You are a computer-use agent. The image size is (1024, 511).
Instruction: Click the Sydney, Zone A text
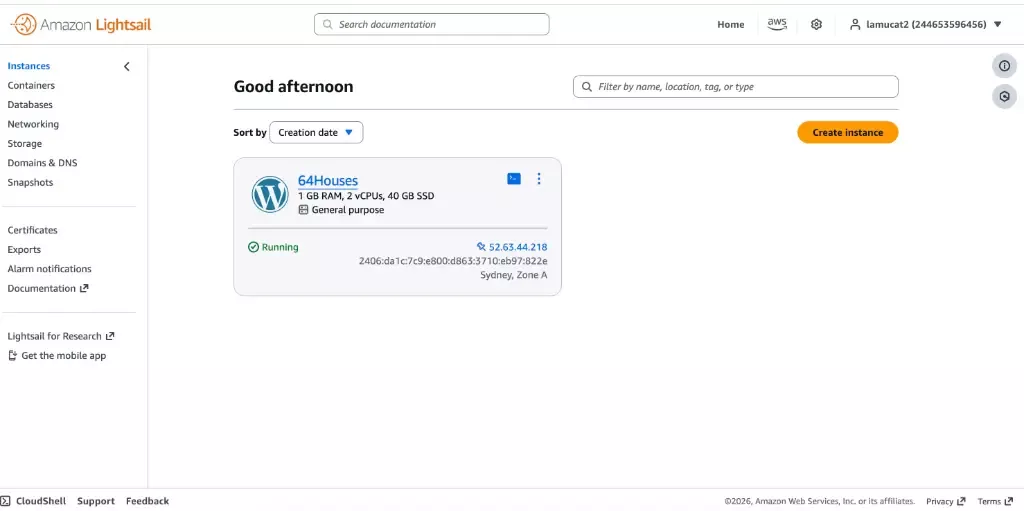tap(514, 274)
